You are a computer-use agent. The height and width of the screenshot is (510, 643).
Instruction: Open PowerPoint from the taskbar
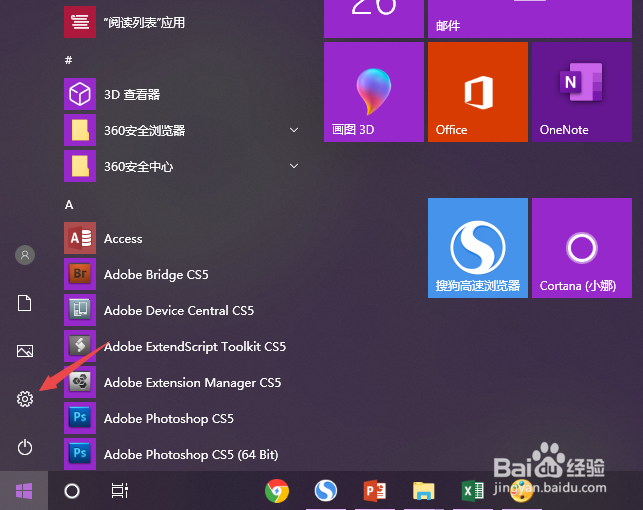[x=375, y=491]
